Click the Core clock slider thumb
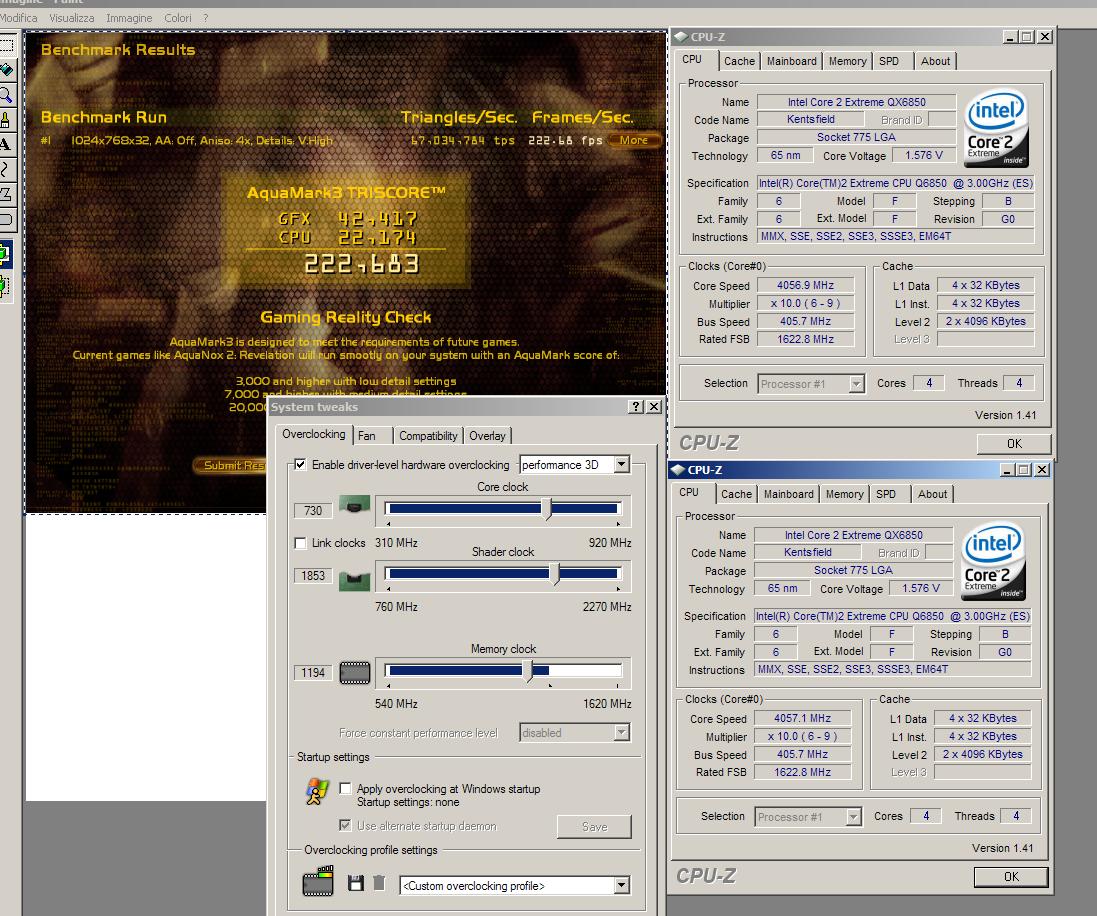This screenshot has width=1097, height=916. 546,509
